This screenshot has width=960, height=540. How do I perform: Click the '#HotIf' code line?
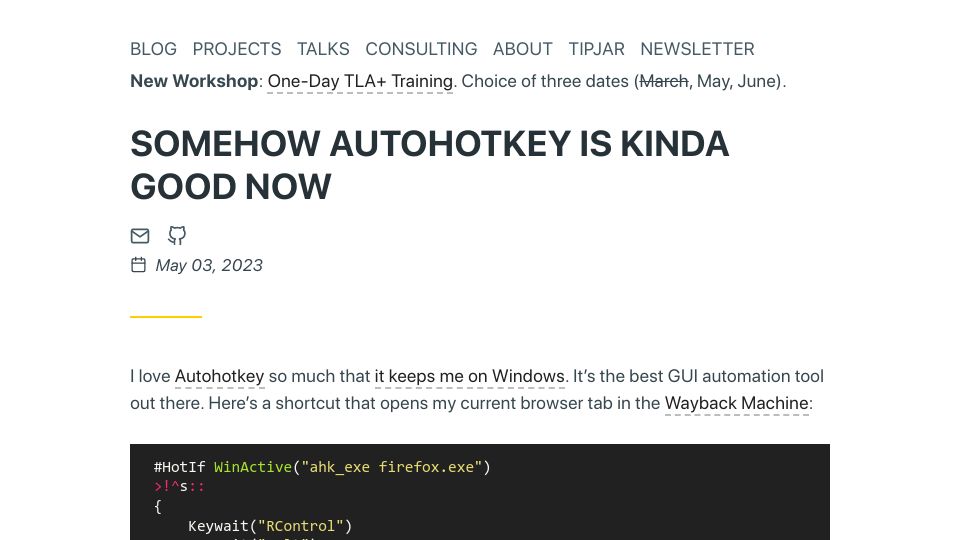pos(322,467)
